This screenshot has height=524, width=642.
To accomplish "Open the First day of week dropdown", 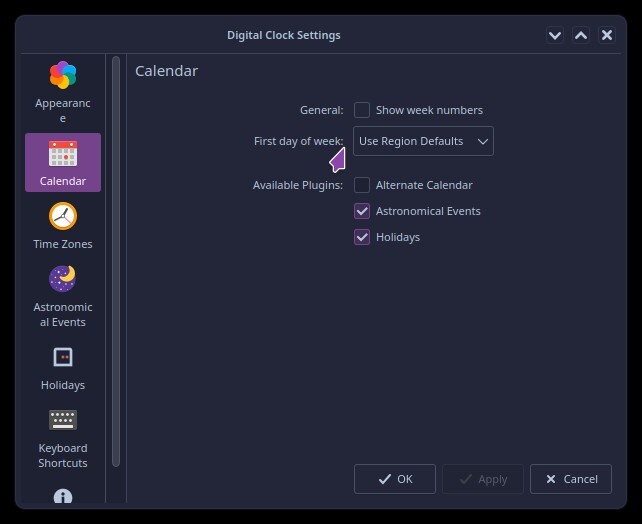I will (423, 141).
